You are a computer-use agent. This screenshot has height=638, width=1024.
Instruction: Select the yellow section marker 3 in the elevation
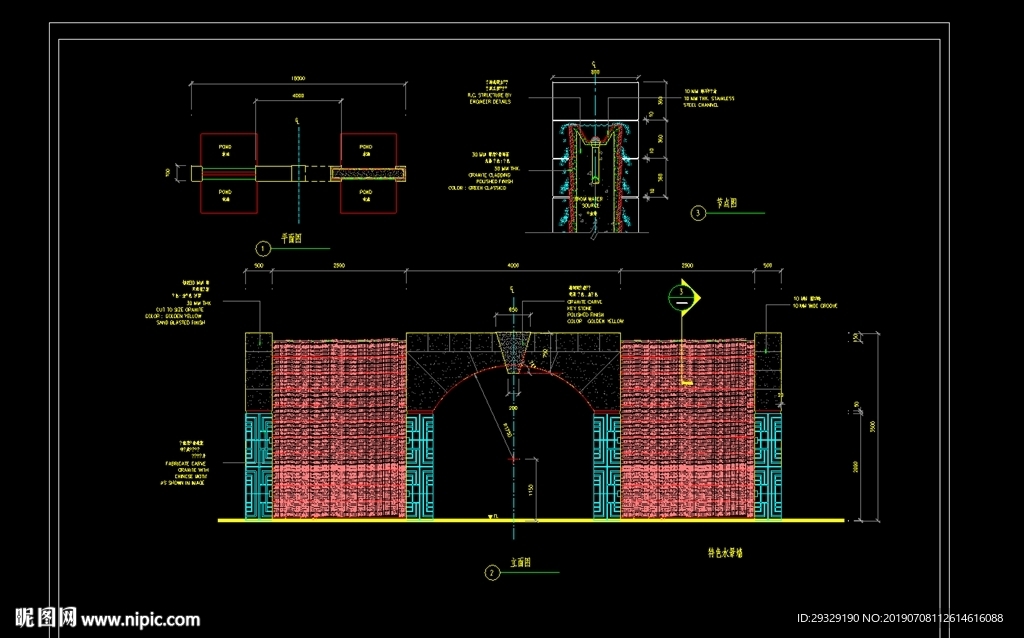click(x=684, y=298)
